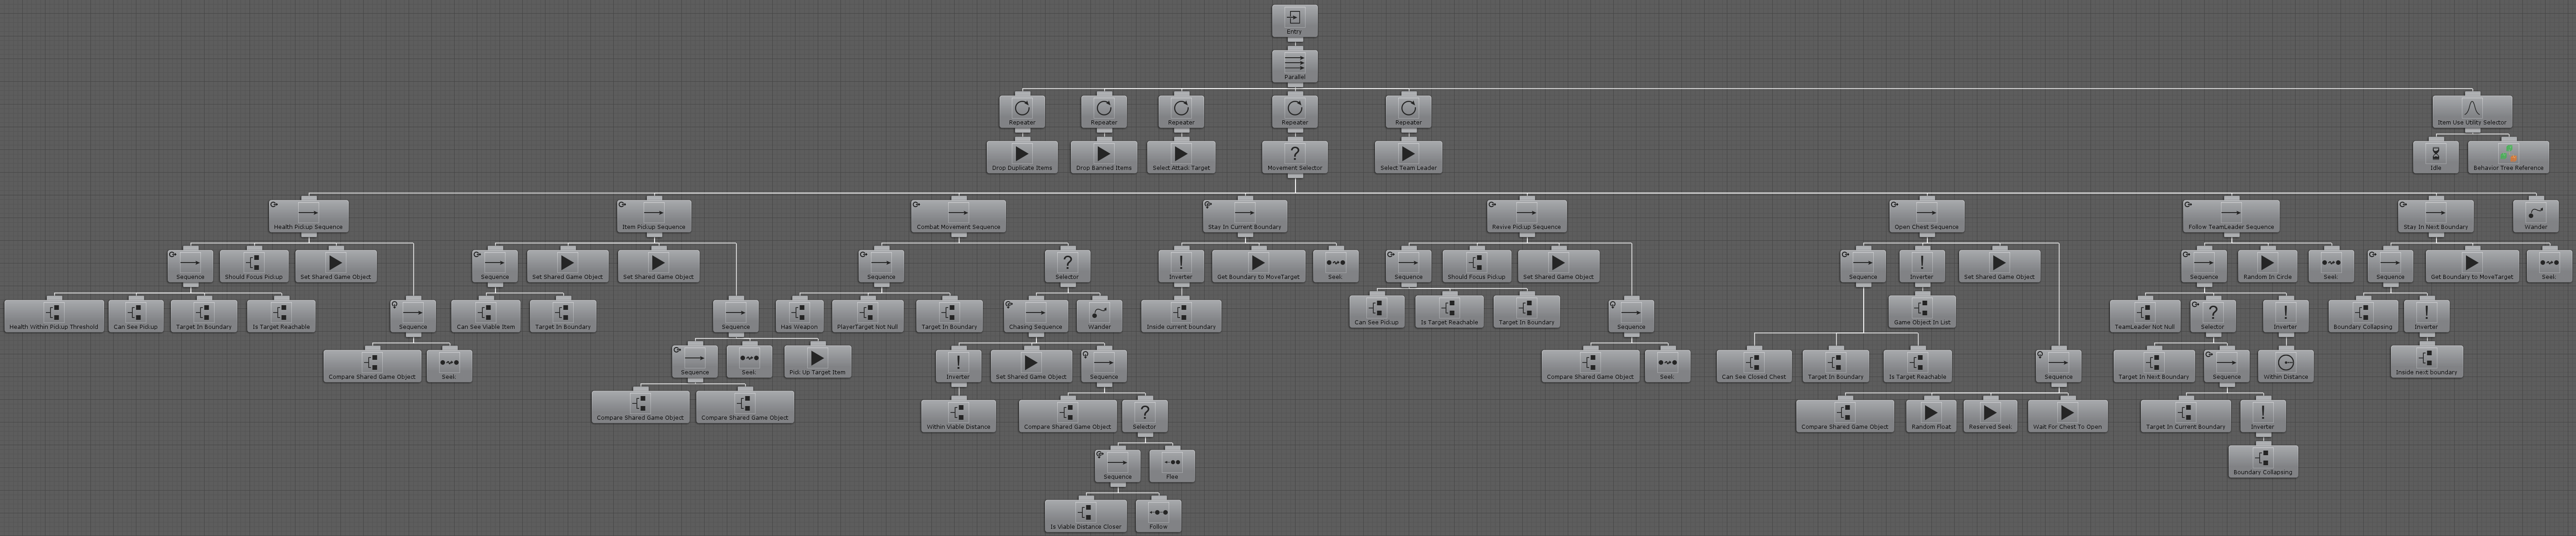The width and height of the screenshot is (2576, 536).
Task: Select the Inside next boundary node
Action: click(x=2426, y=362)
